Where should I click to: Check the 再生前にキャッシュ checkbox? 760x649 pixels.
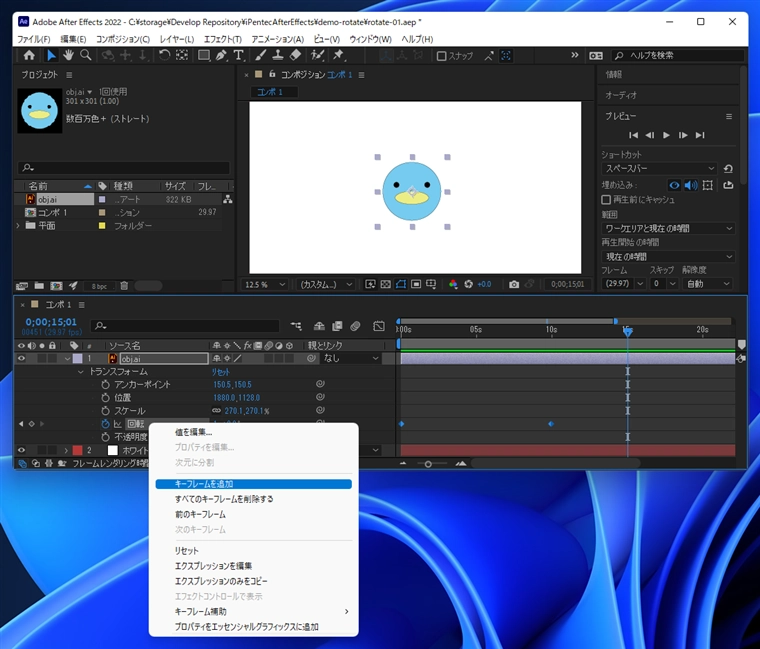606,200
